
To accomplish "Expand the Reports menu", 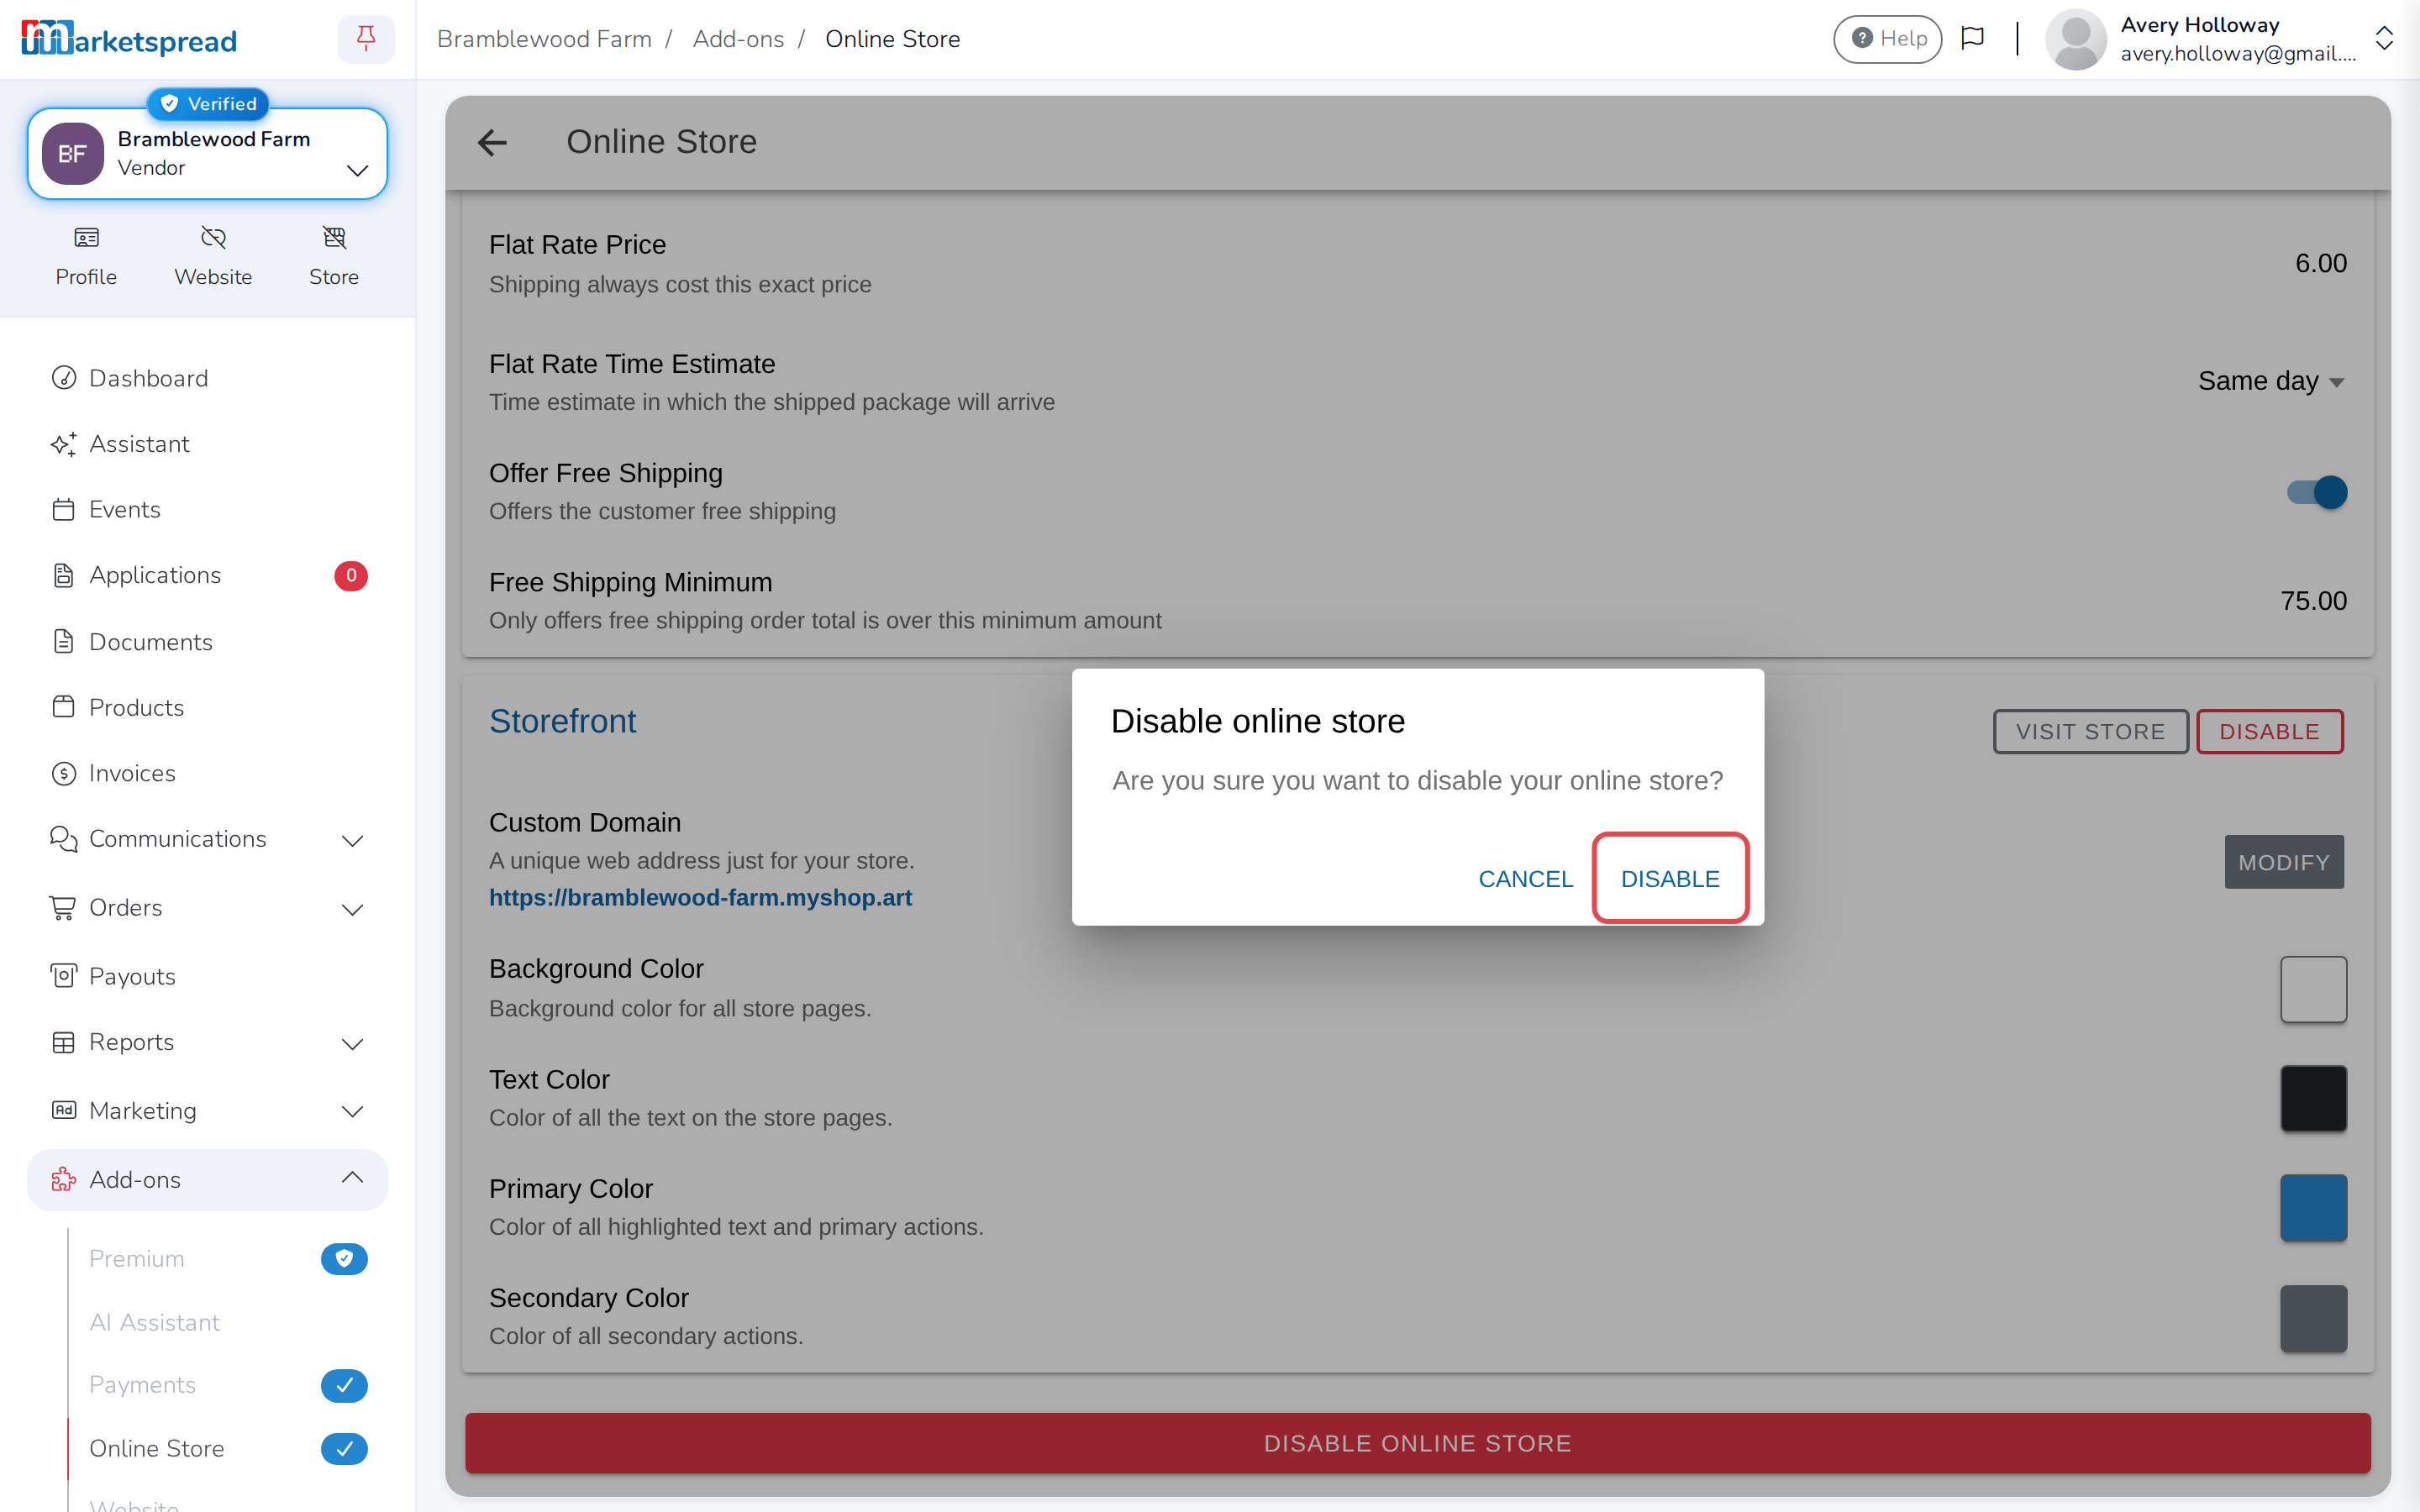I will (x=352, y=1043).
